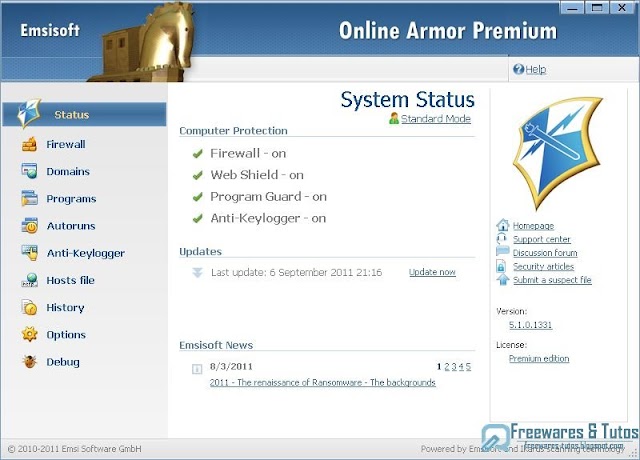
Task: Open the Hosts file section
Action: 70,280
